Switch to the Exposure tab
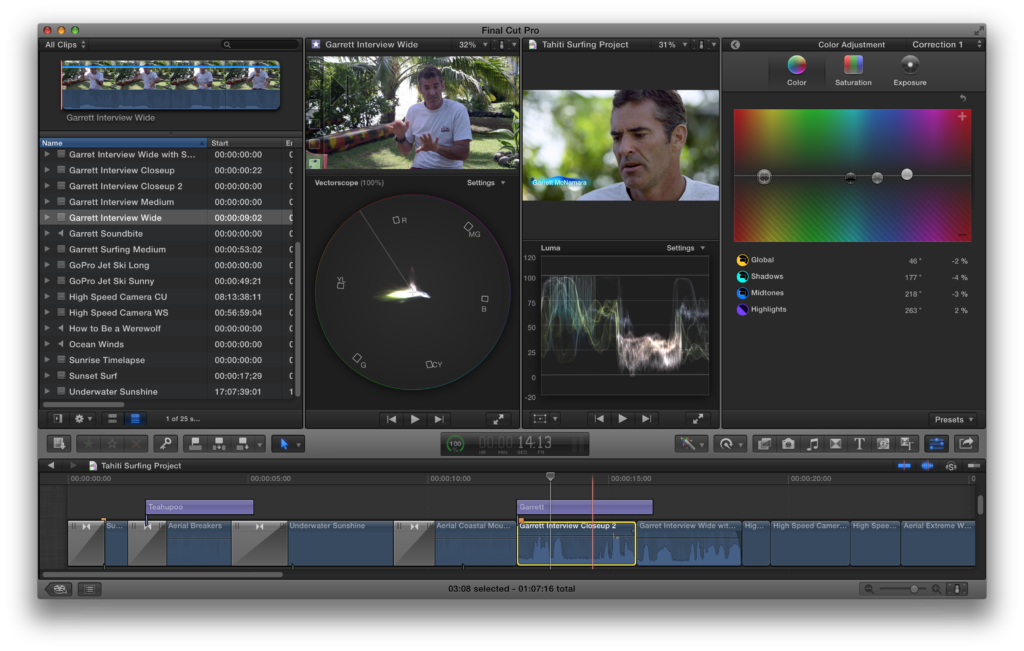 pyautogui.click(x=910, y=71)
